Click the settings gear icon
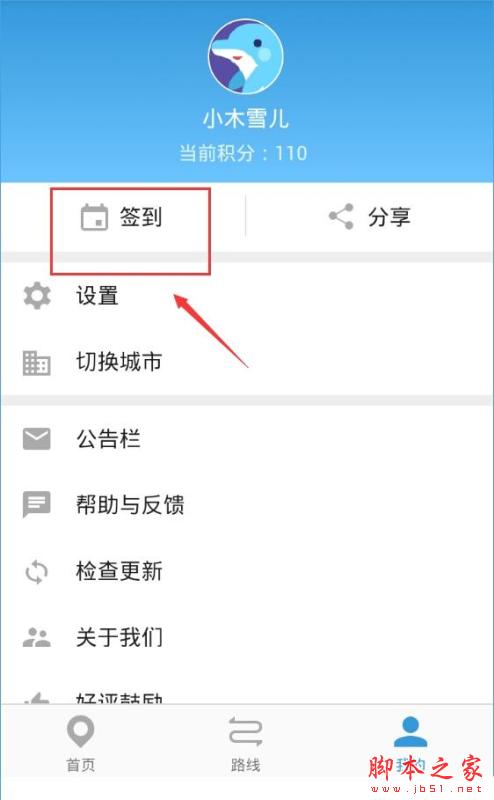 point(37,296)
